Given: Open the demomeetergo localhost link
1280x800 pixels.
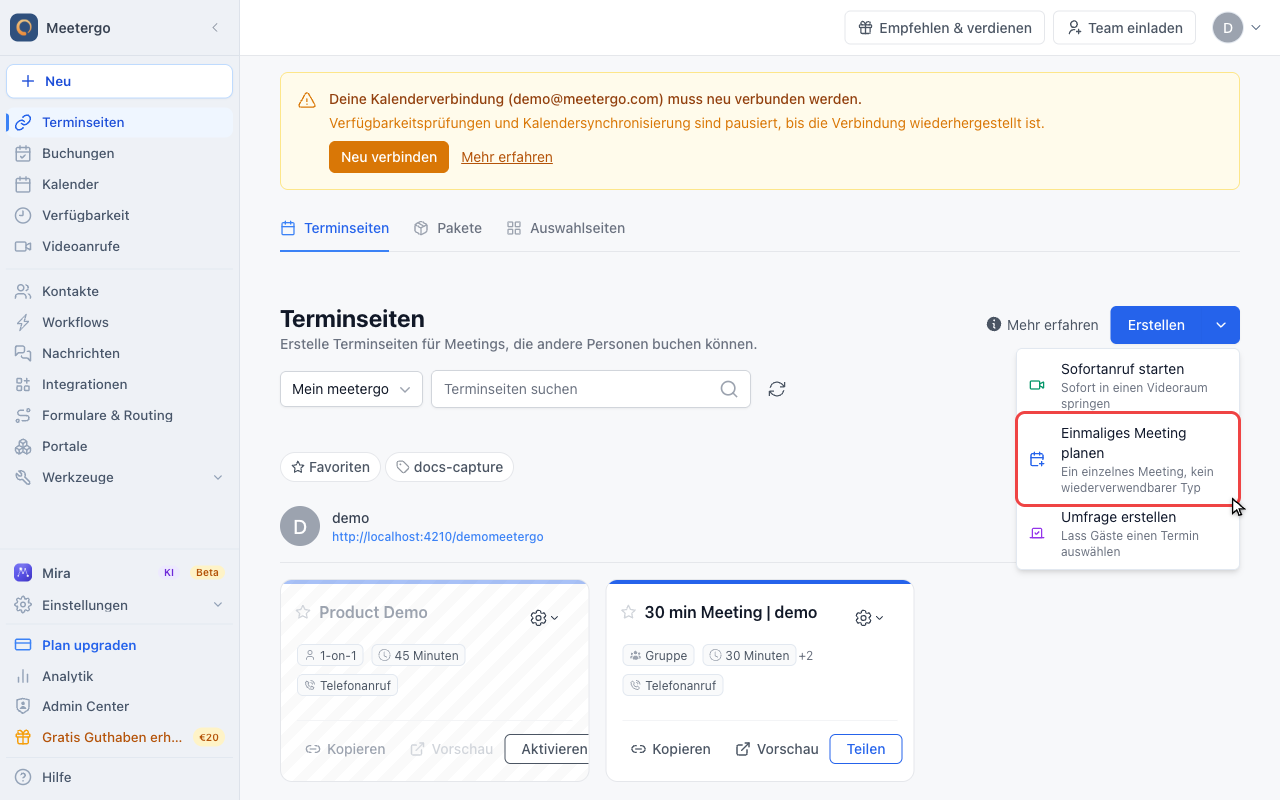Looking at the screenshot, I should [438, 537].
